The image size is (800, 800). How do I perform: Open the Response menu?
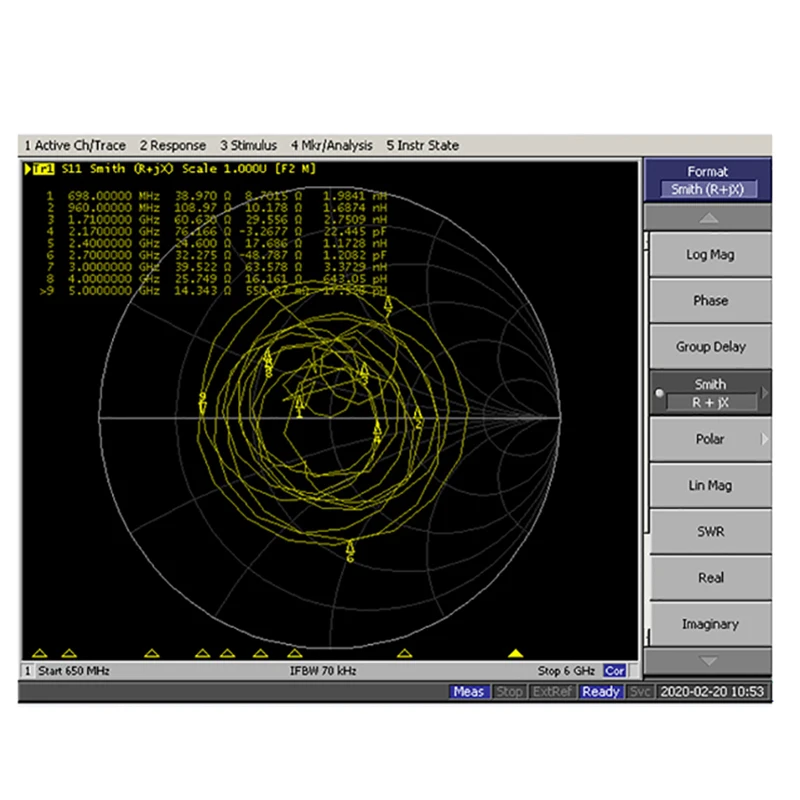(173, 145)
